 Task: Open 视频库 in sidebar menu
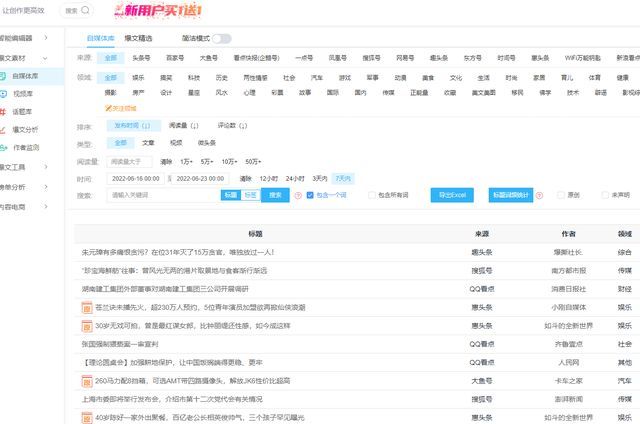pos(23,94)
